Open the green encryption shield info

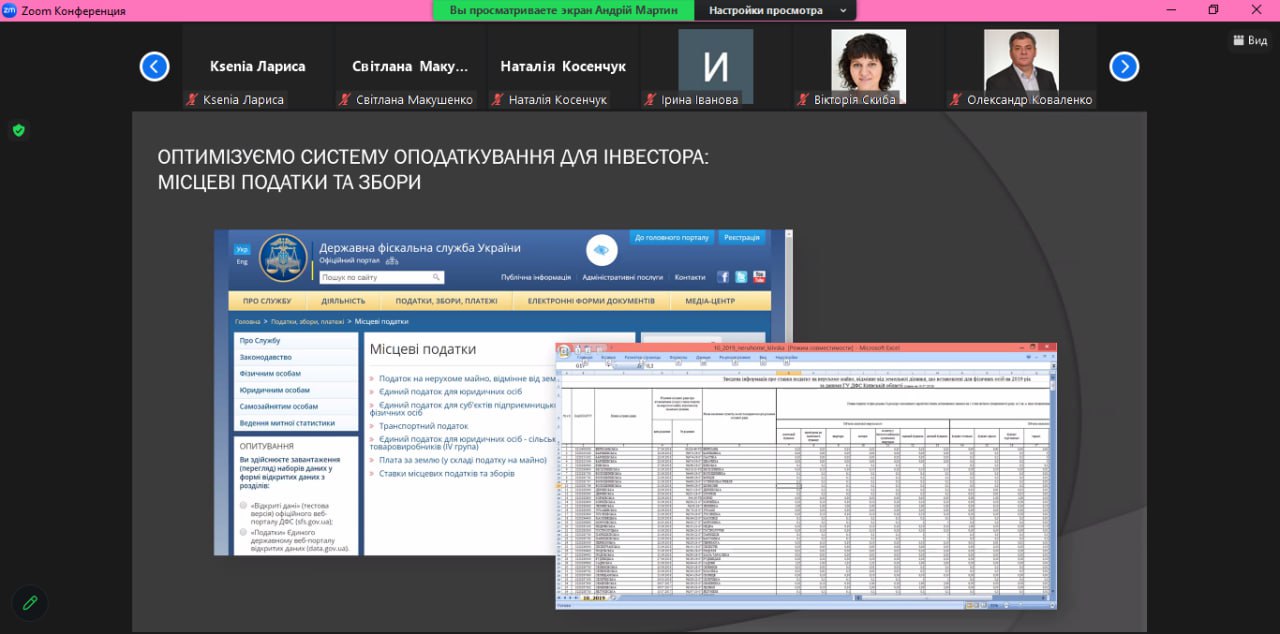click(18, 130)
